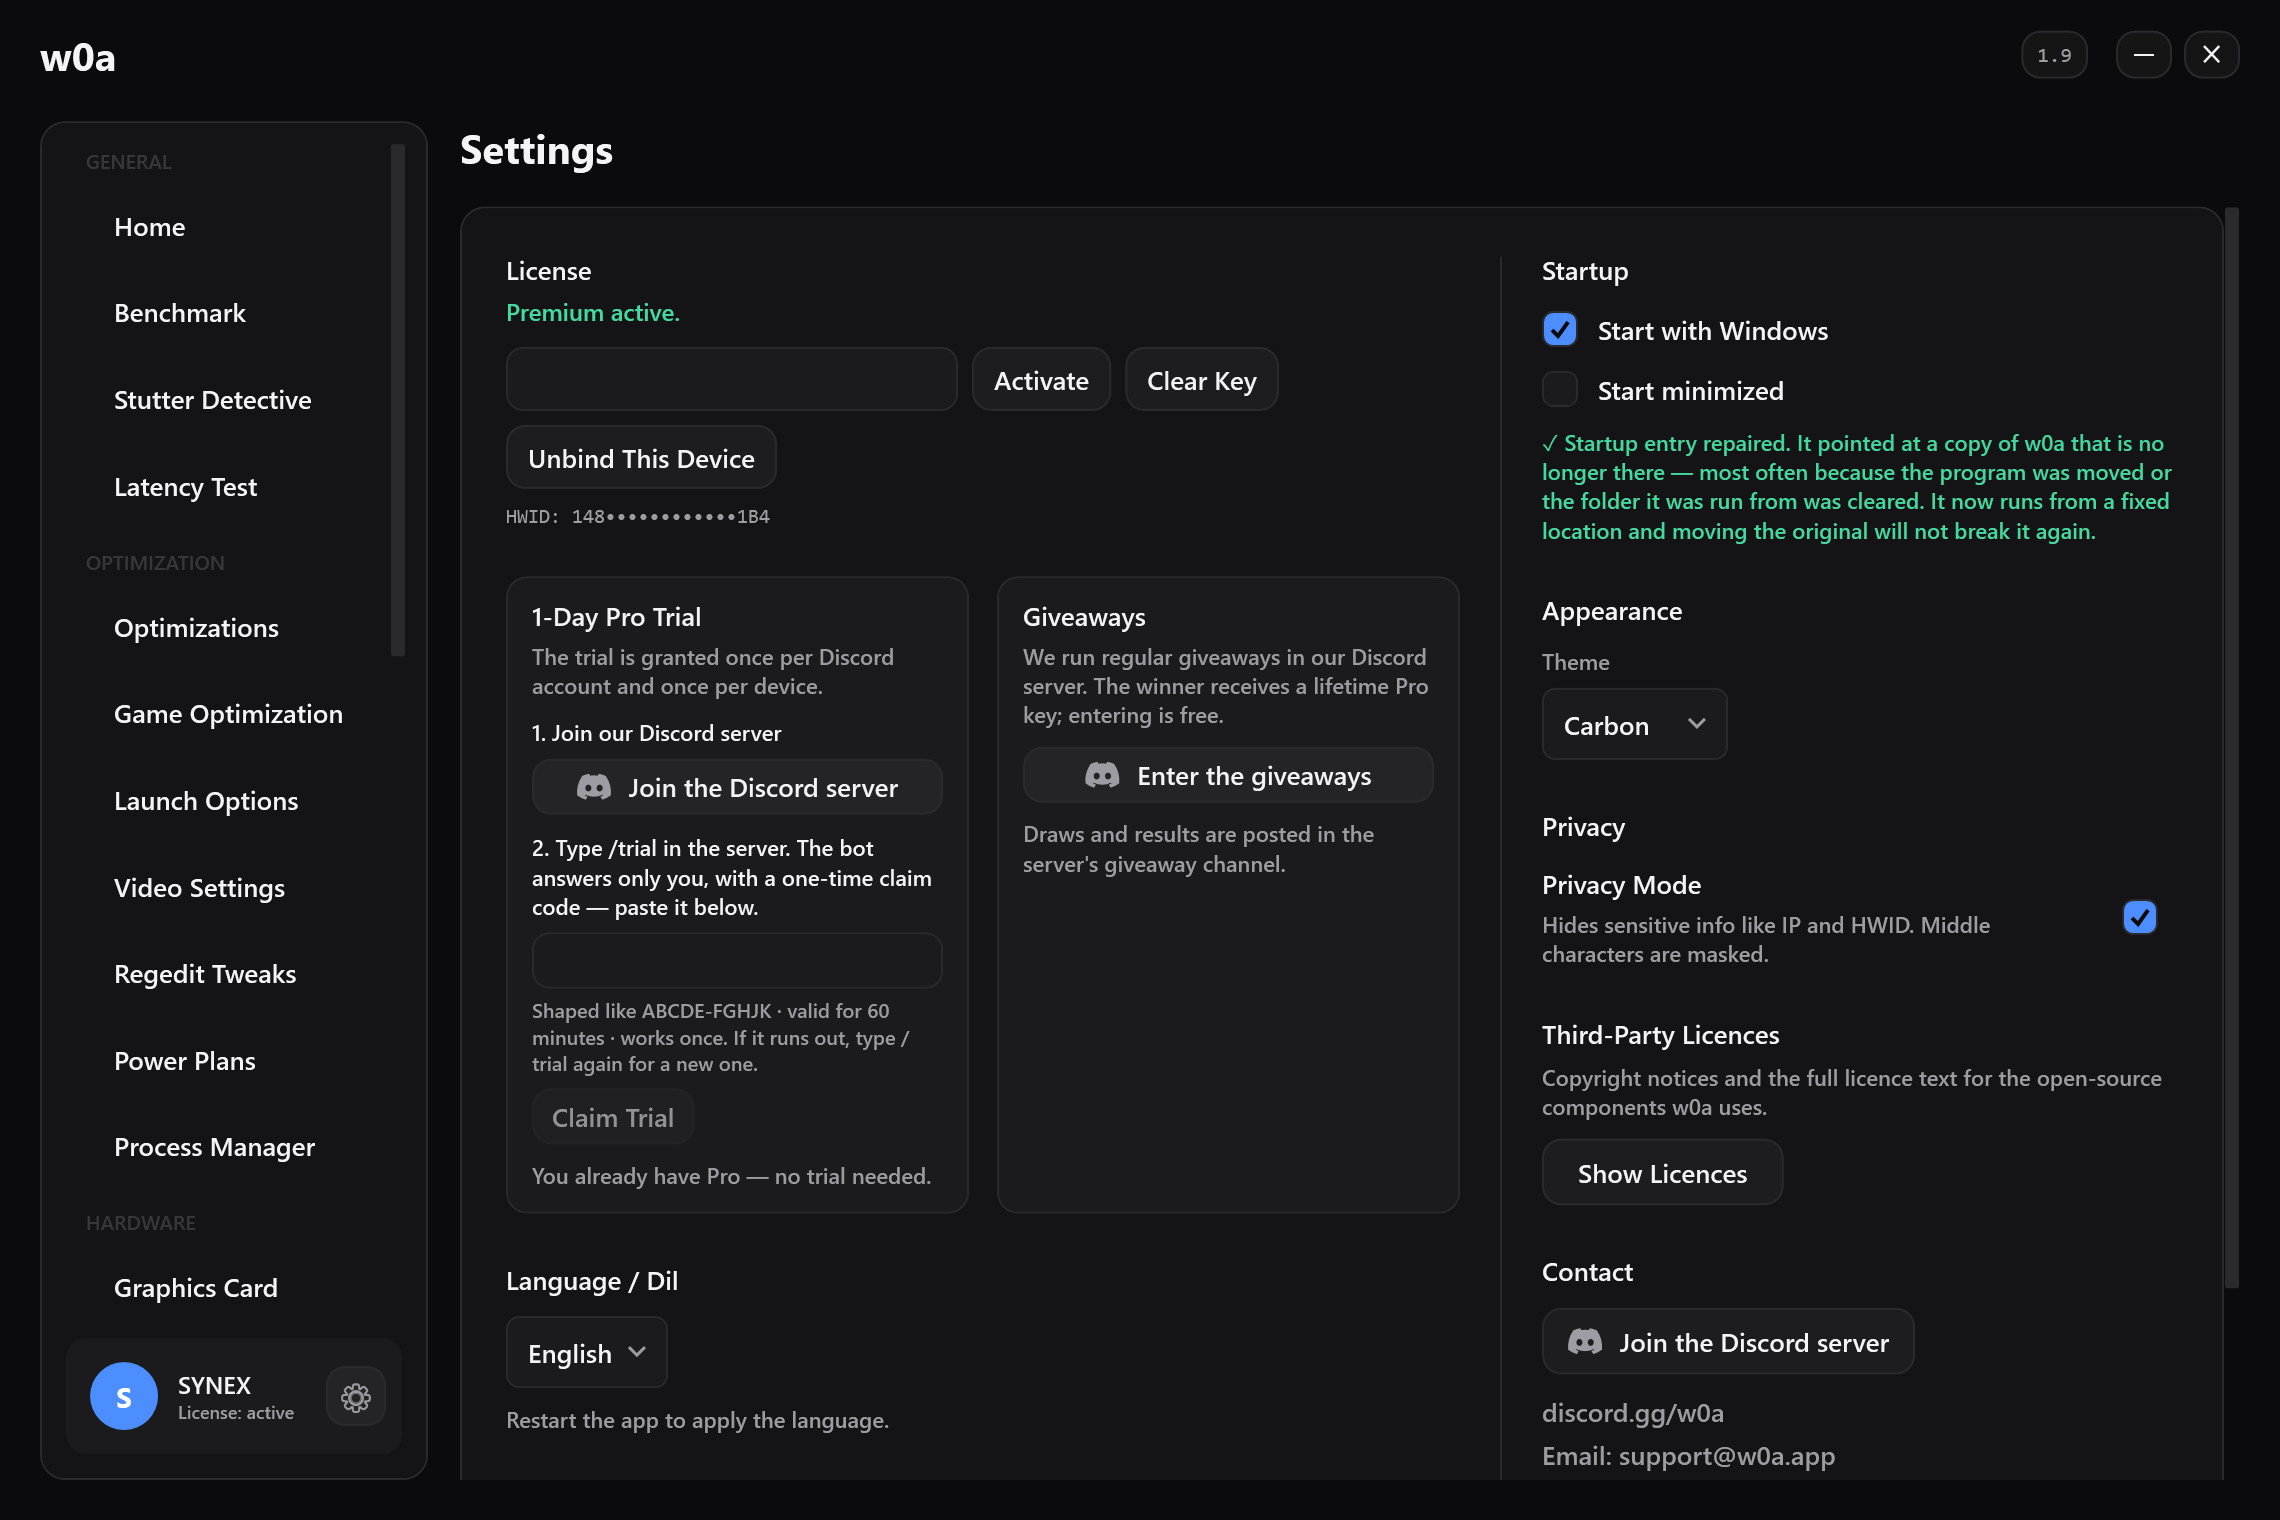2280x1520 pixels.
Task: Go to Home page
Action: (150, 227)
